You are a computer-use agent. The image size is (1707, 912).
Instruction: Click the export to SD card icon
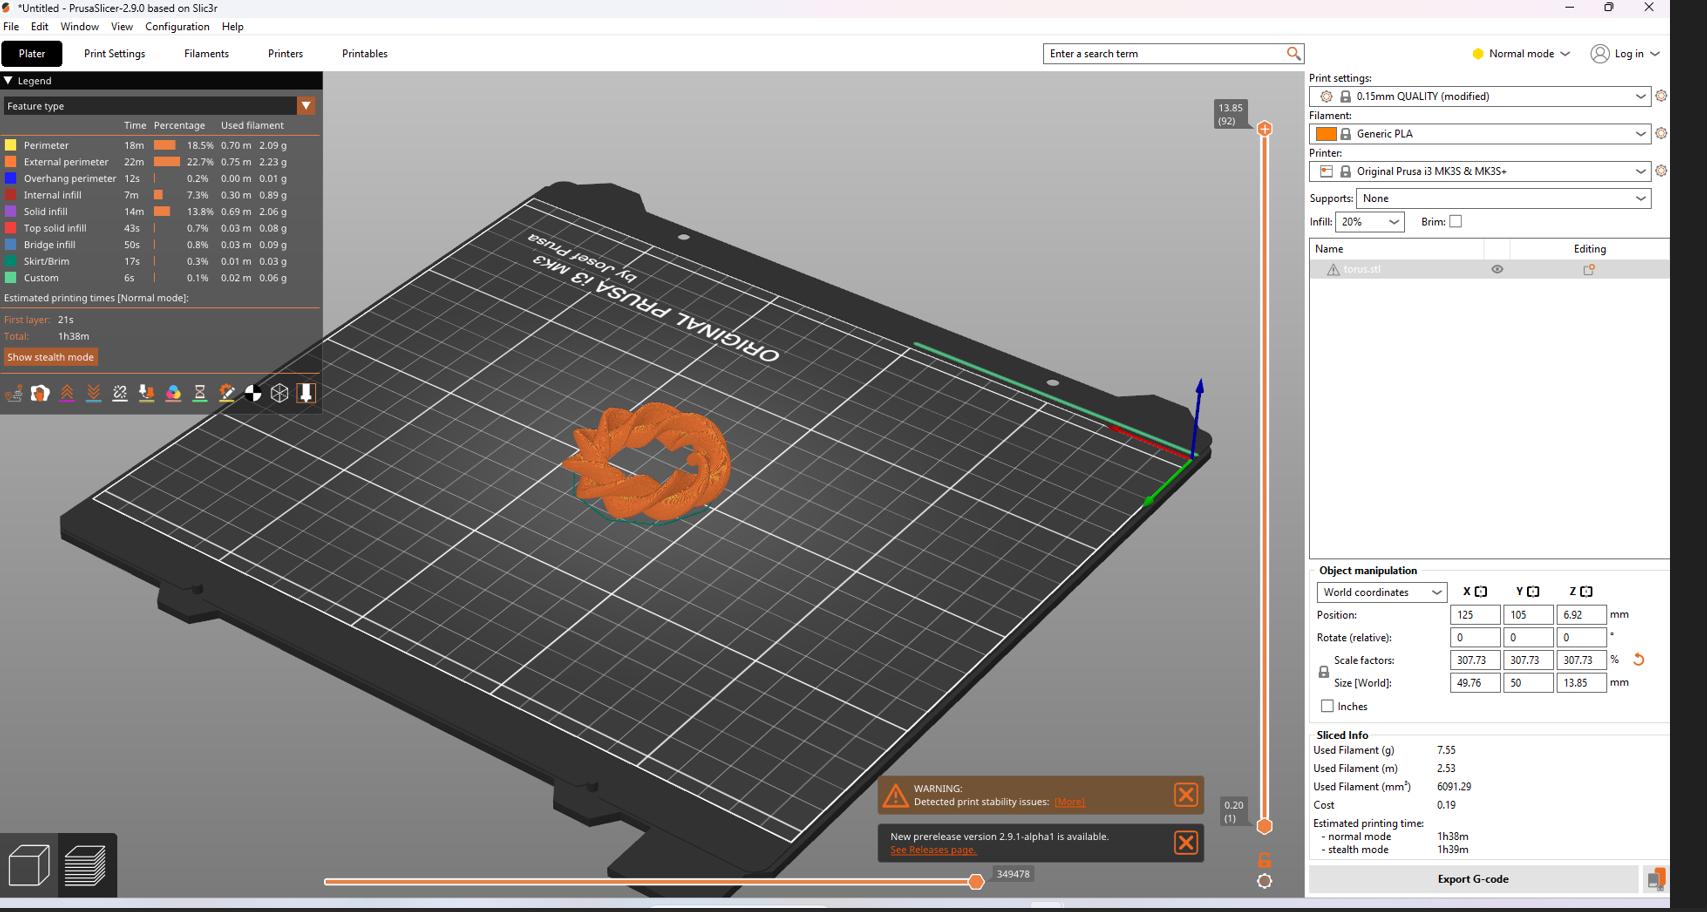pos(1656,880)
